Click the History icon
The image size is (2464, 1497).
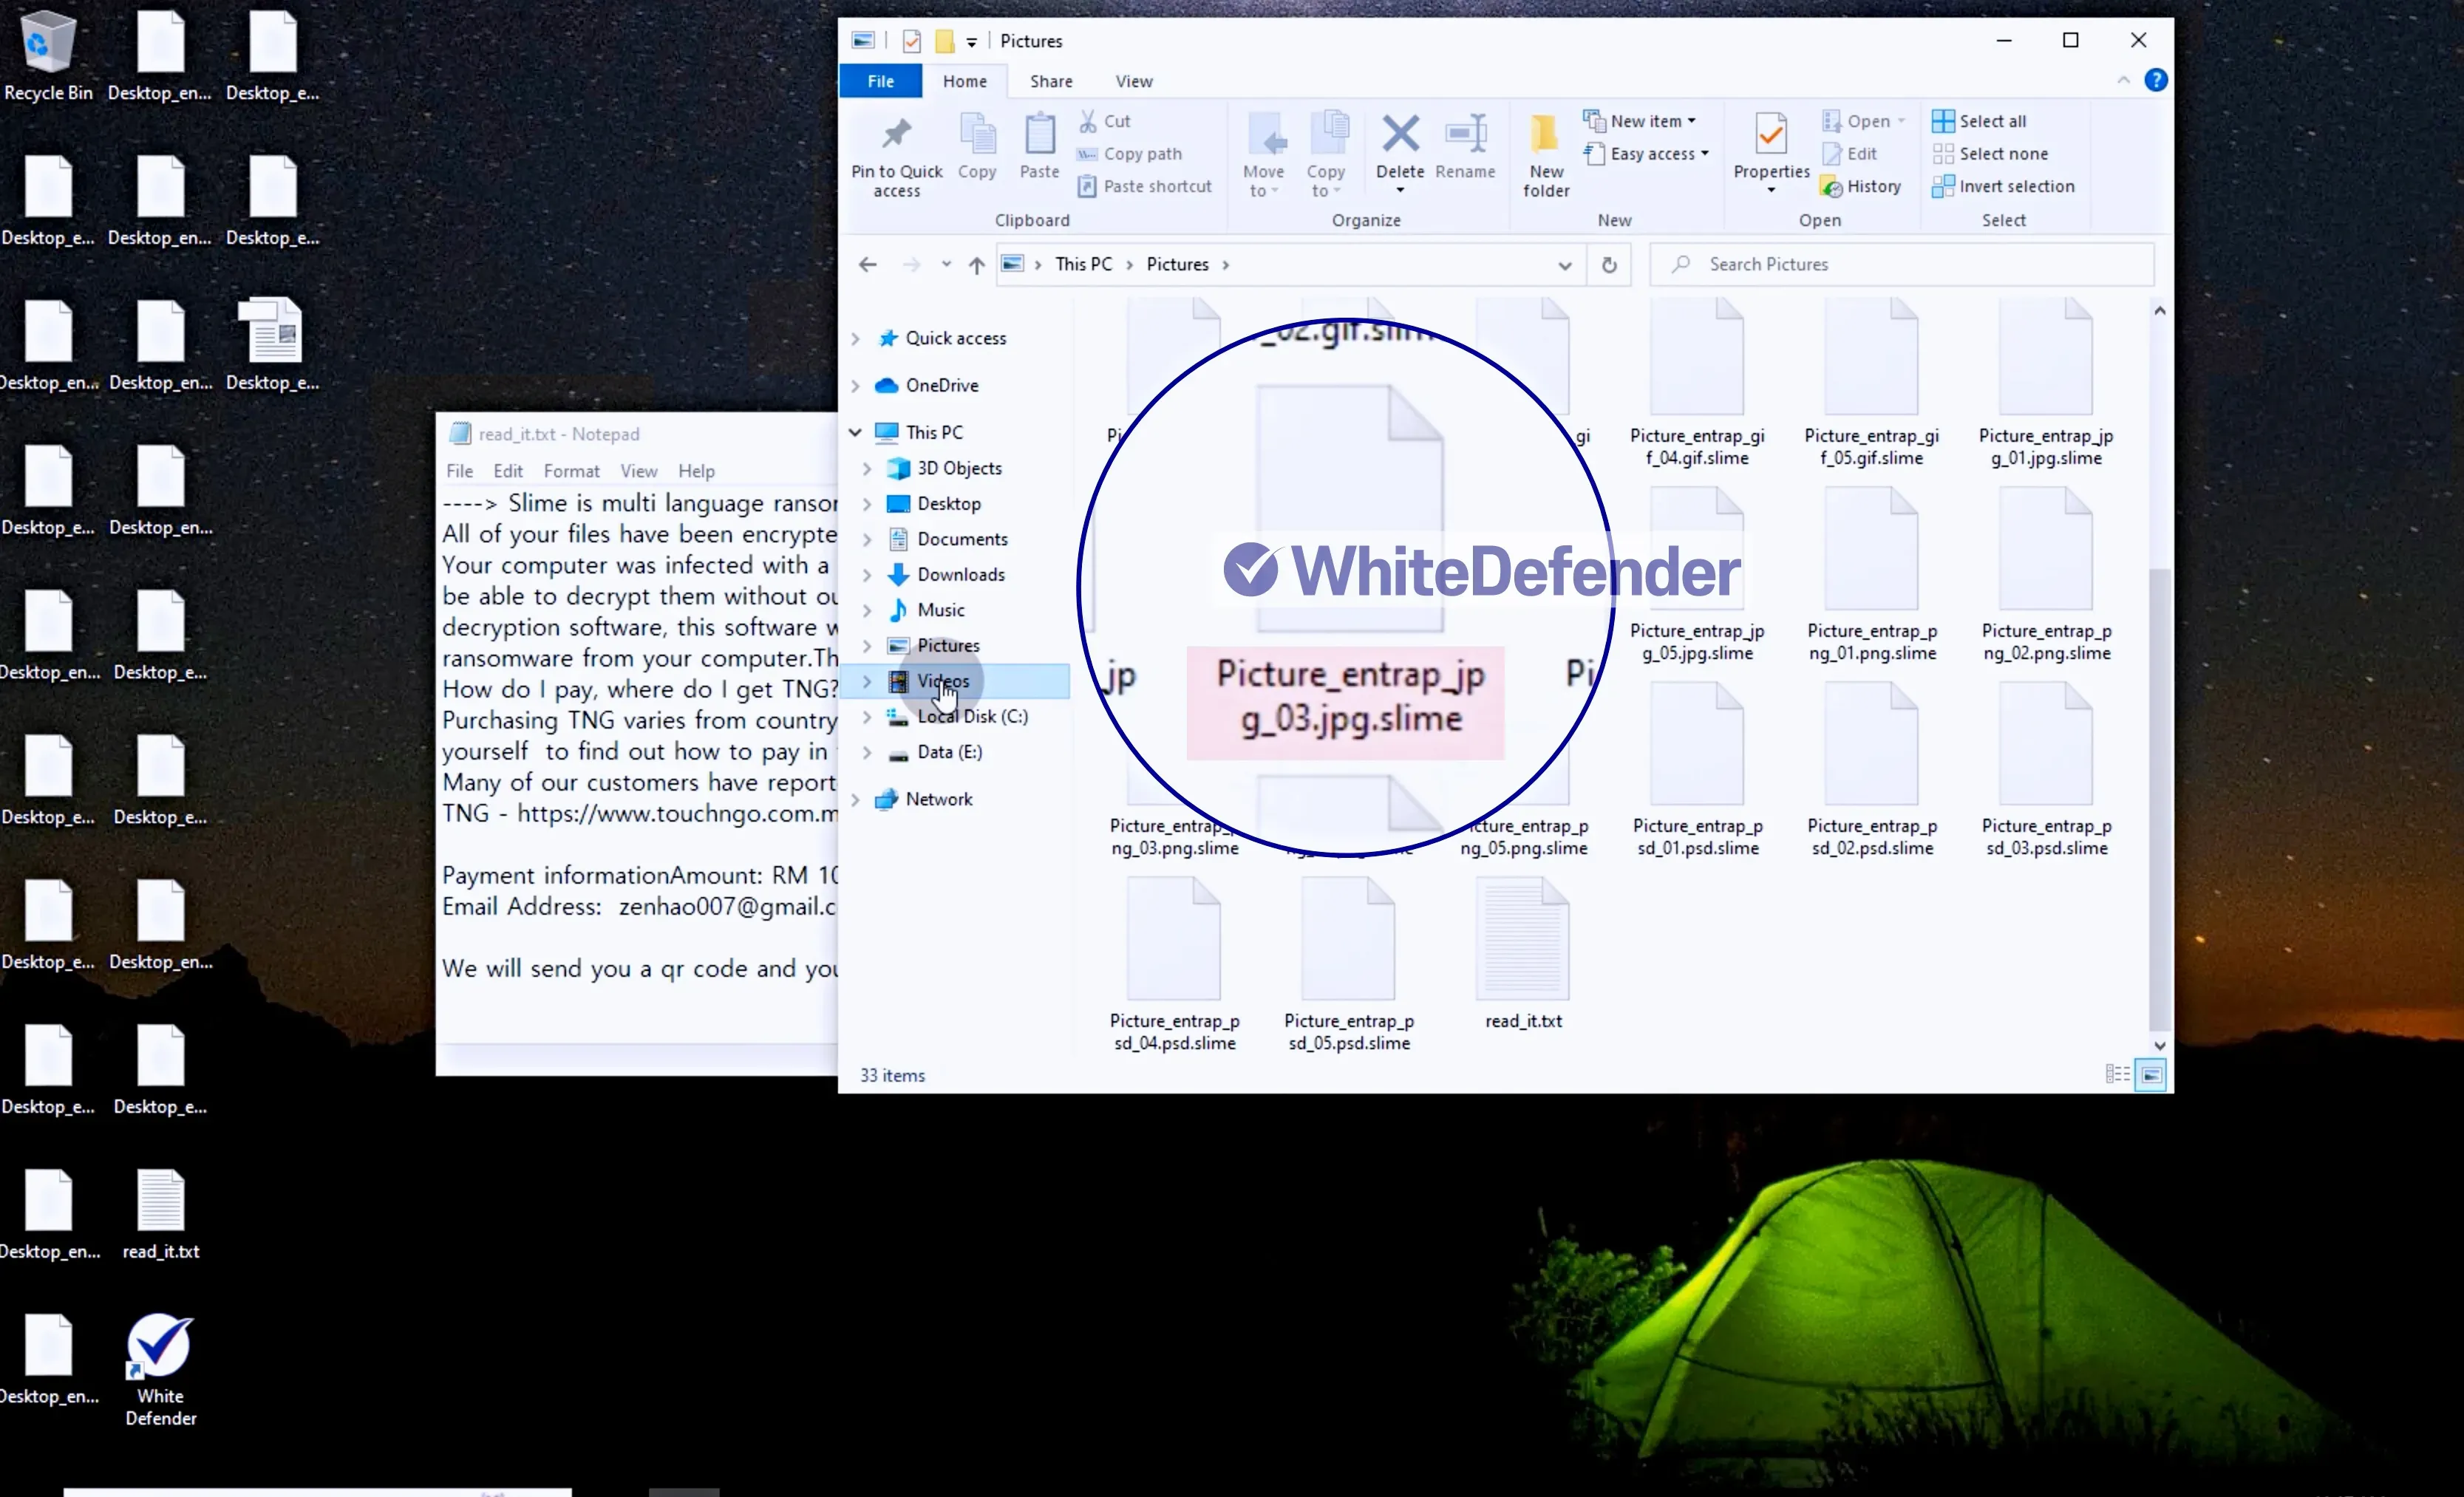(x=1832, y=187)
